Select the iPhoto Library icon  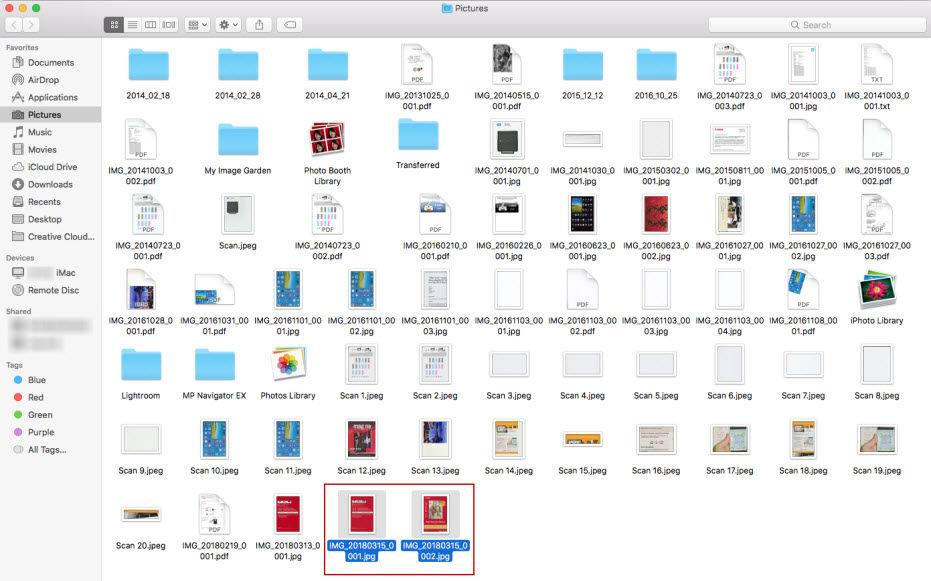(x=877, y=290)
